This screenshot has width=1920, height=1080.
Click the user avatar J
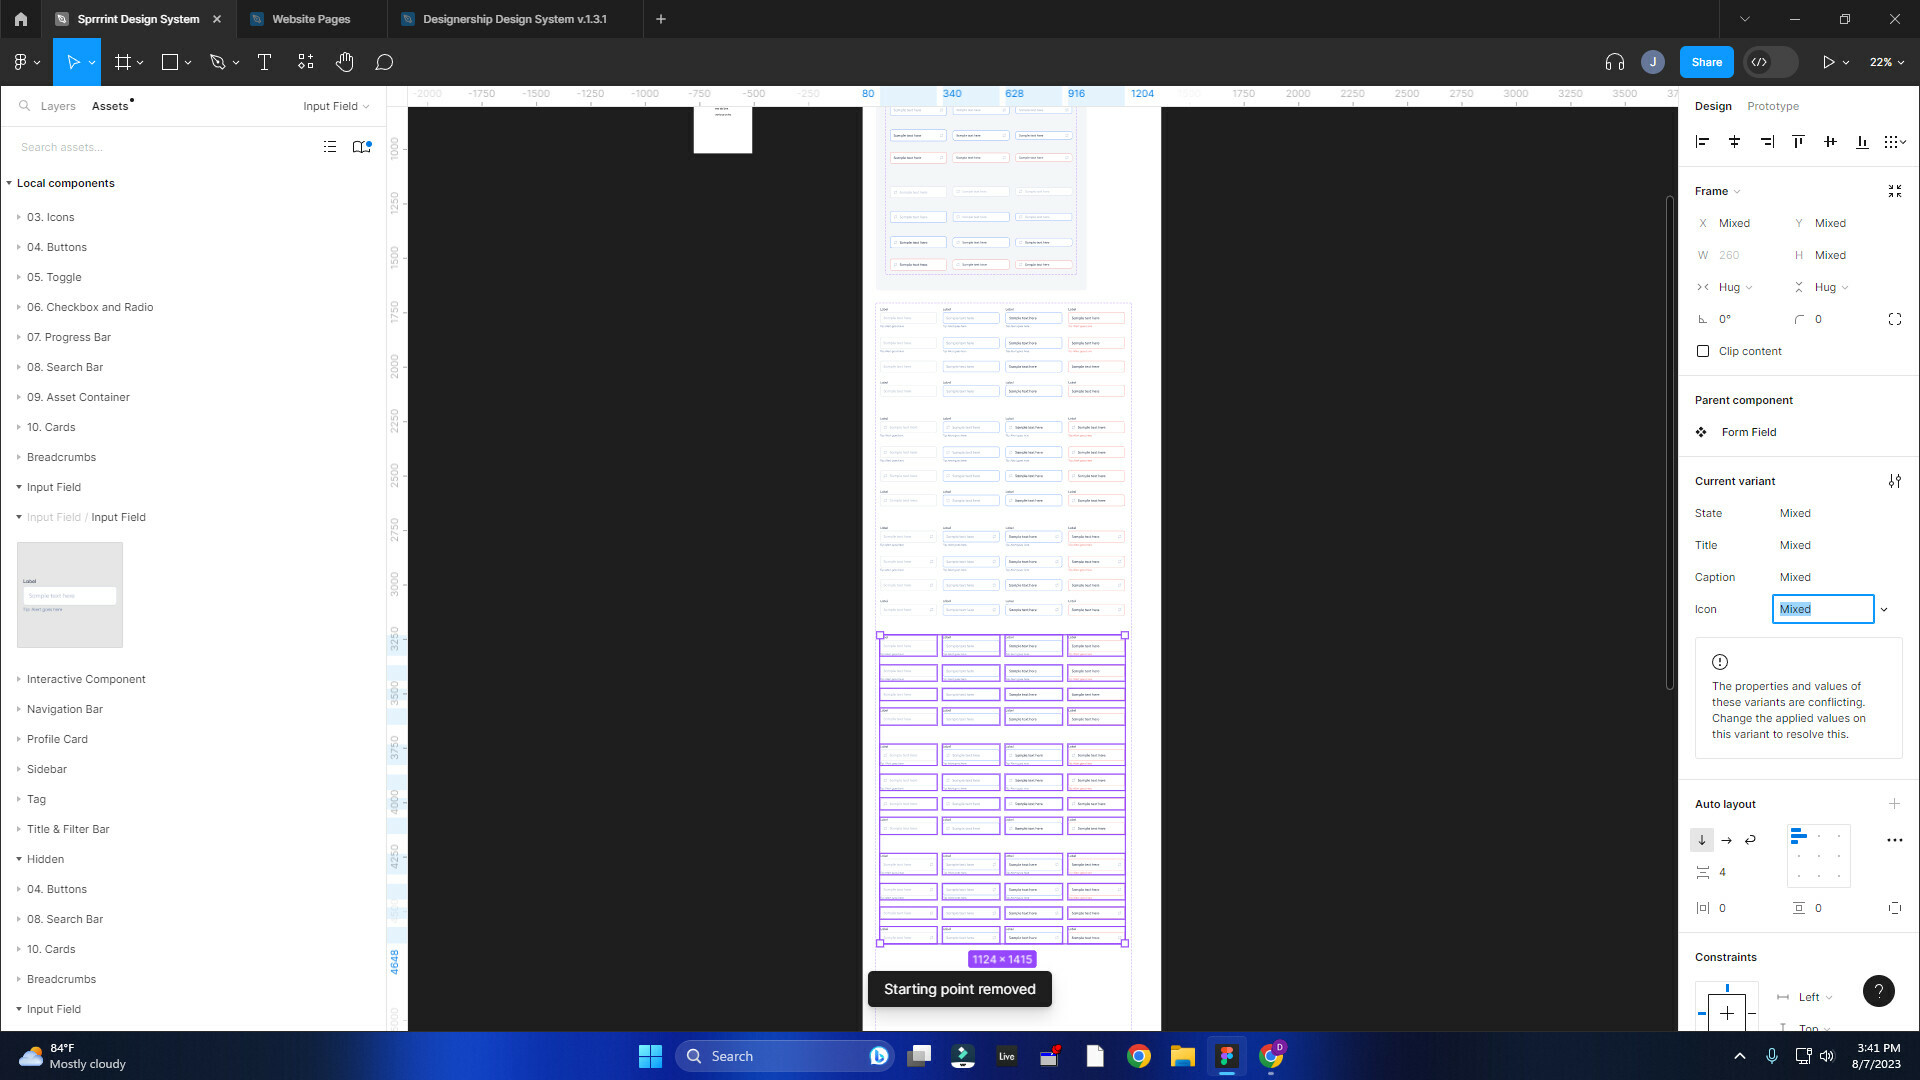click(x=1652, y=62)
